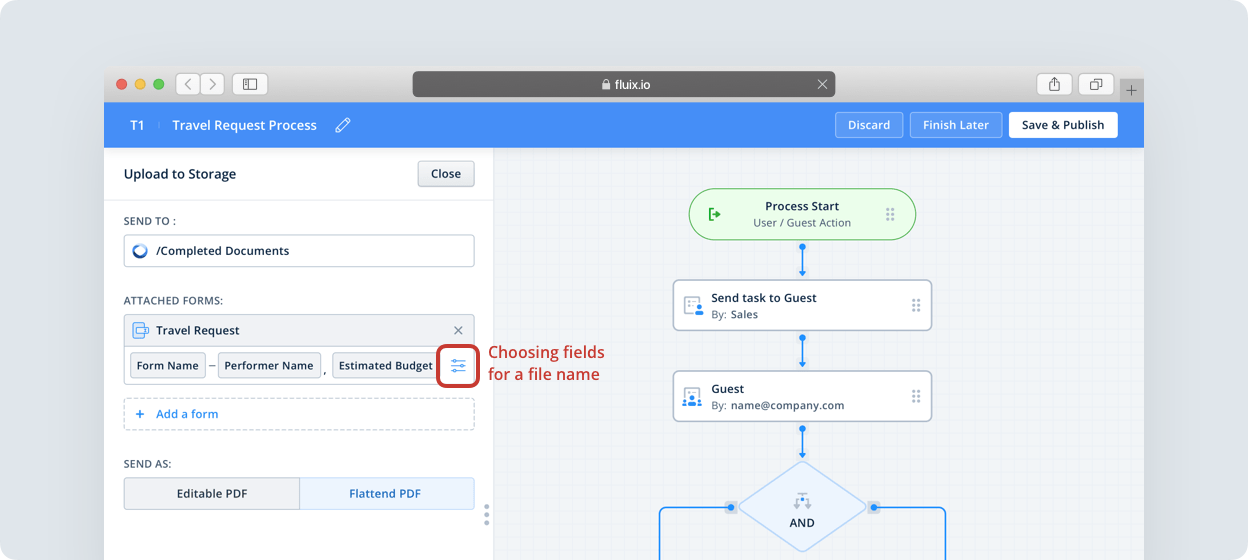Click Process Start exit arrow icon
This screenshot has width=1248, height=560.
tap(715, 214)
